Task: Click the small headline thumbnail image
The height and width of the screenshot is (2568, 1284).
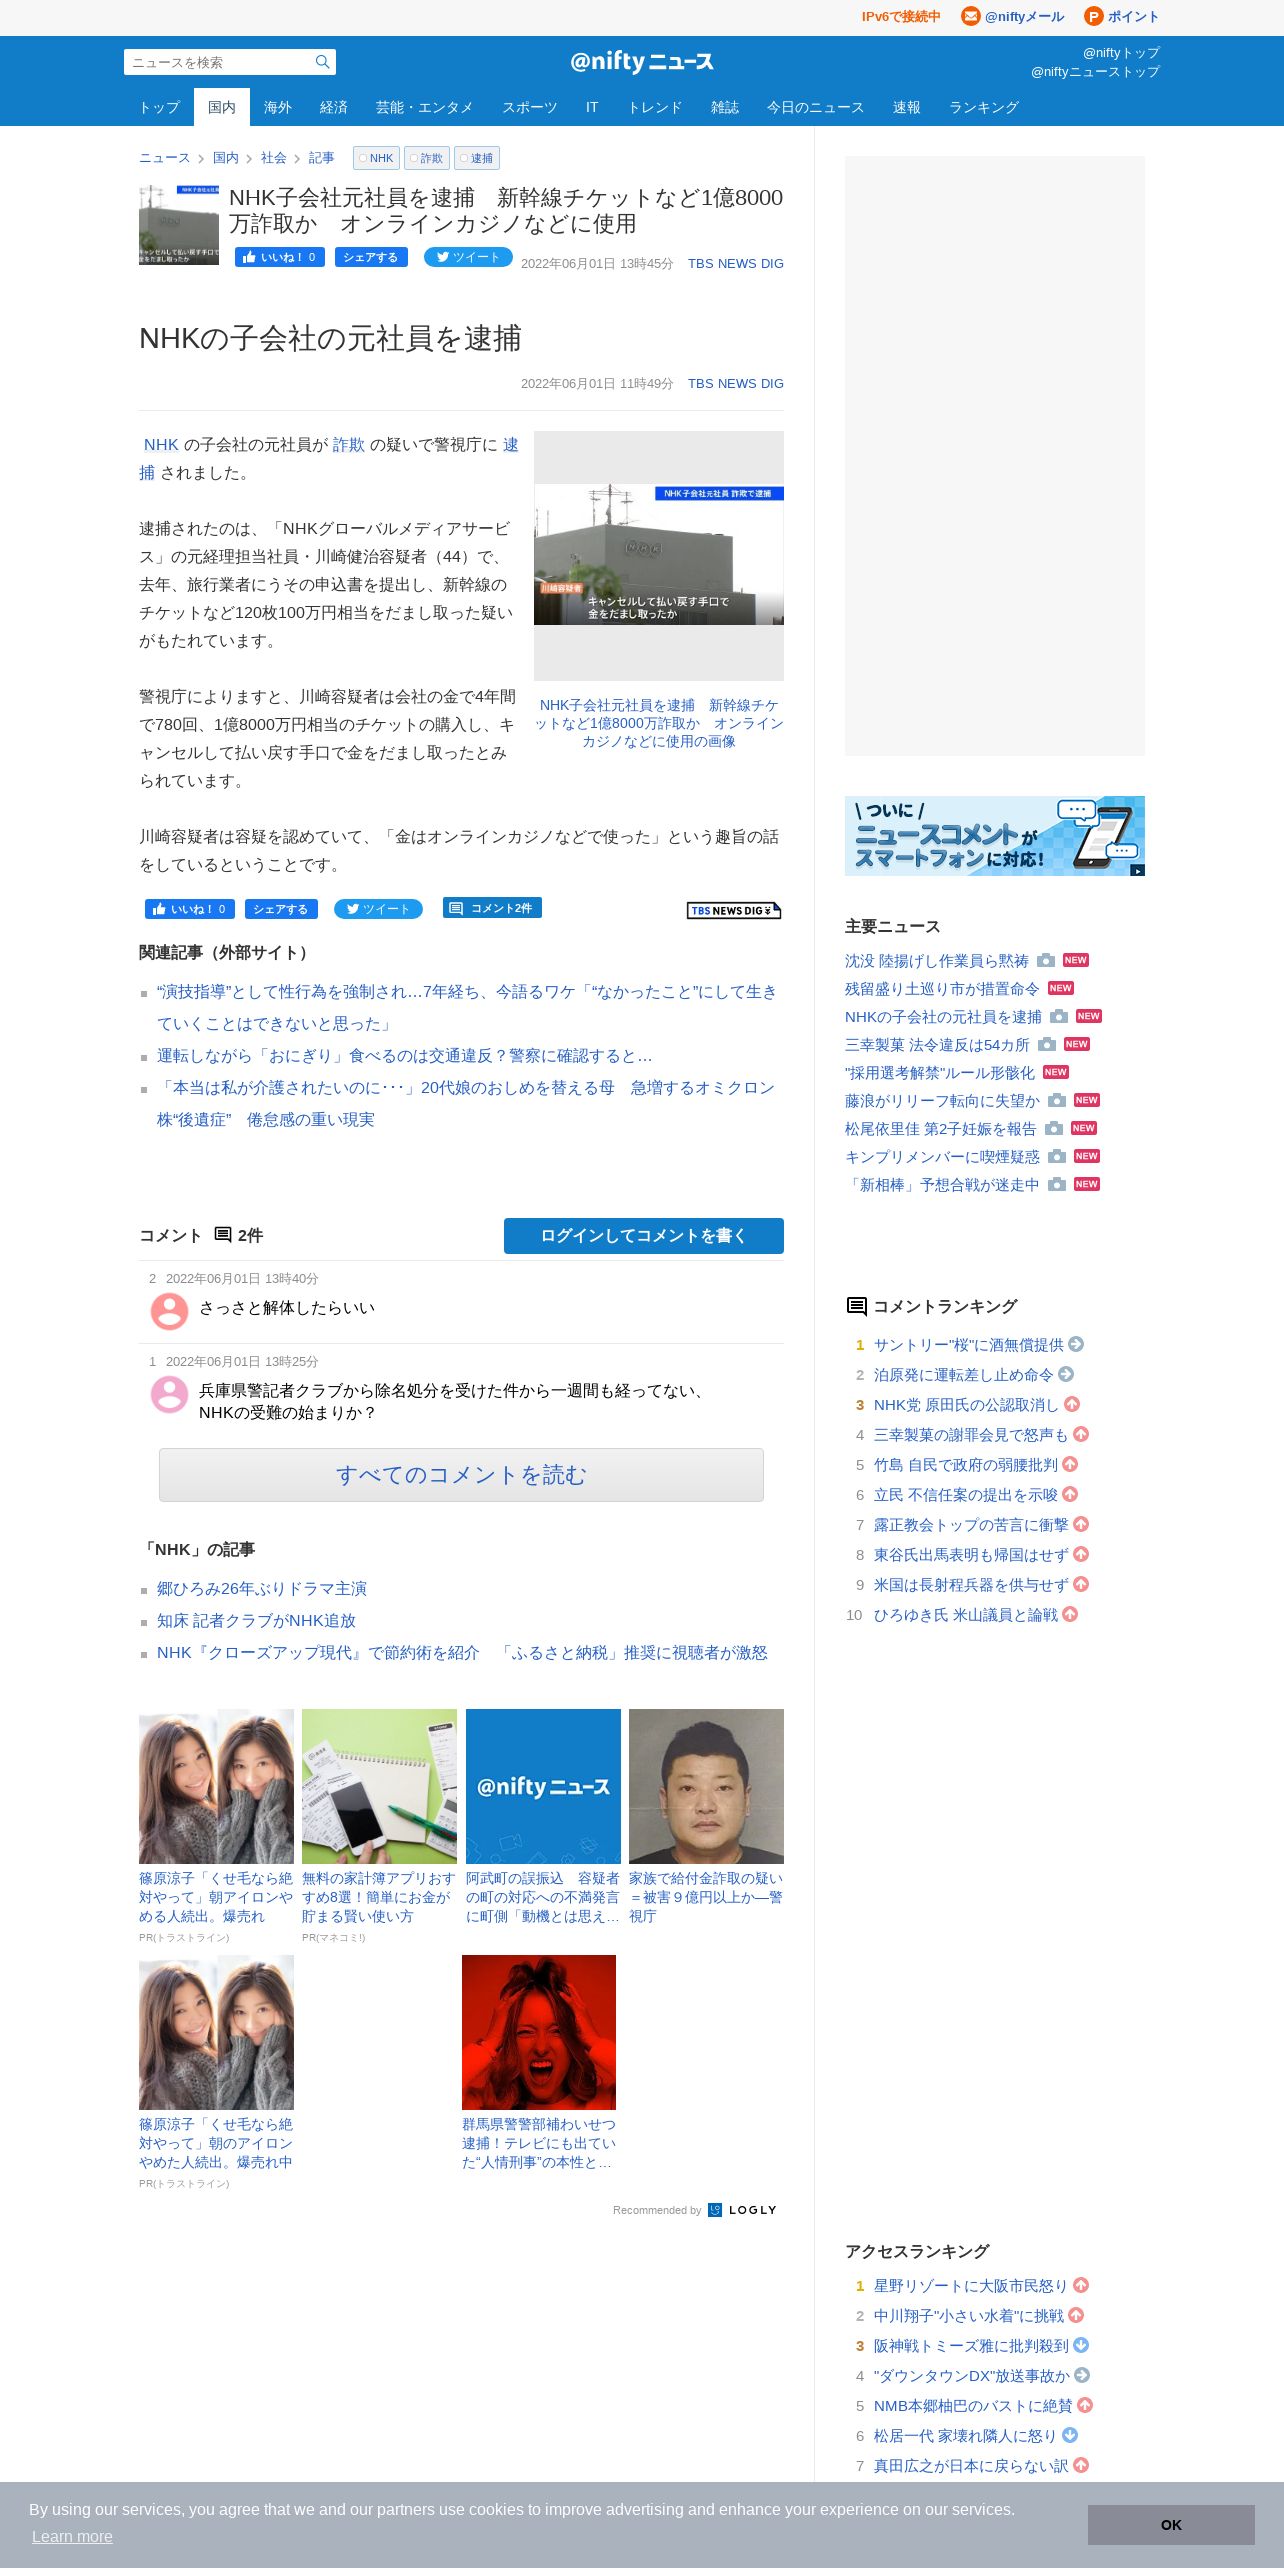Action: click(x=179, y=225)
